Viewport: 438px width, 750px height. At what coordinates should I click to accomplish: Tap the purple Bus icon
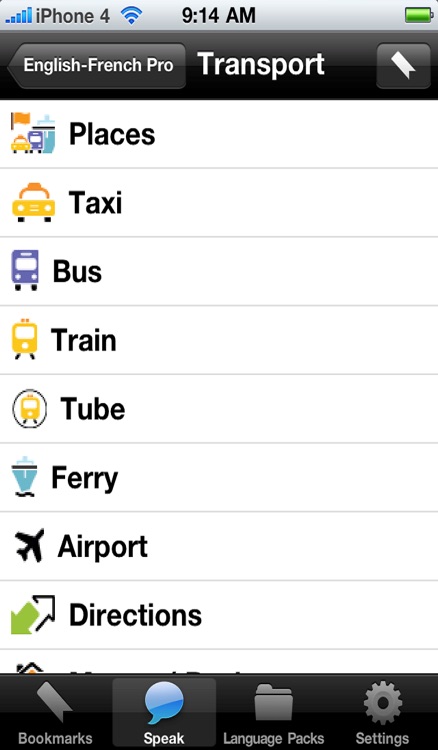(25, 270)
